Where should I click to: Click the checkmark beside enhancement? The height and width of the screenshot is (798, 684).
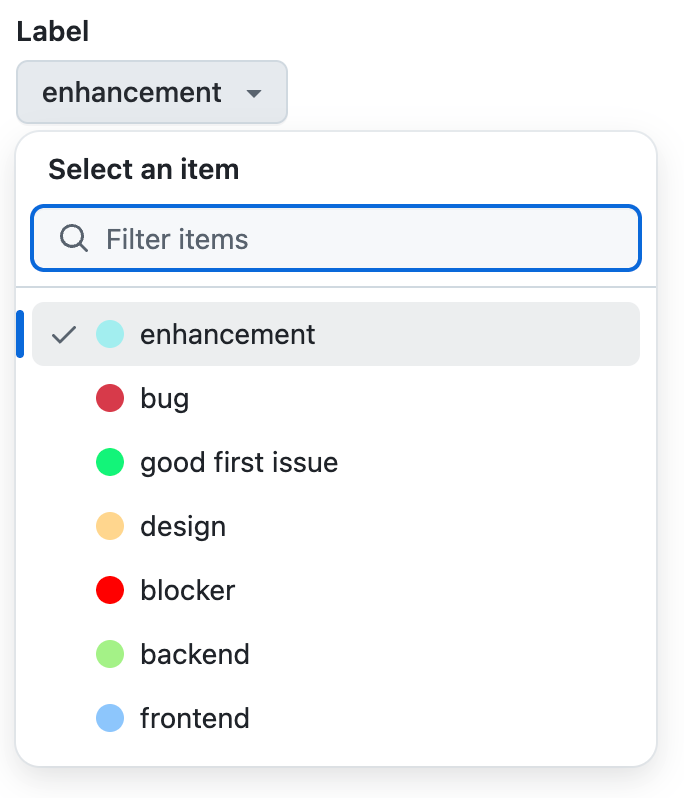[x=64, y=334]
